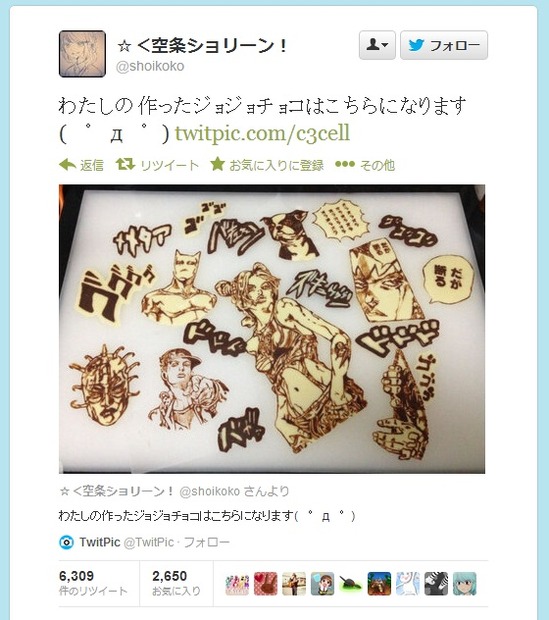Click the @shoikoko handle under name
The width and height of the screenshot is (549, 620).
click(x=150, y=66)
